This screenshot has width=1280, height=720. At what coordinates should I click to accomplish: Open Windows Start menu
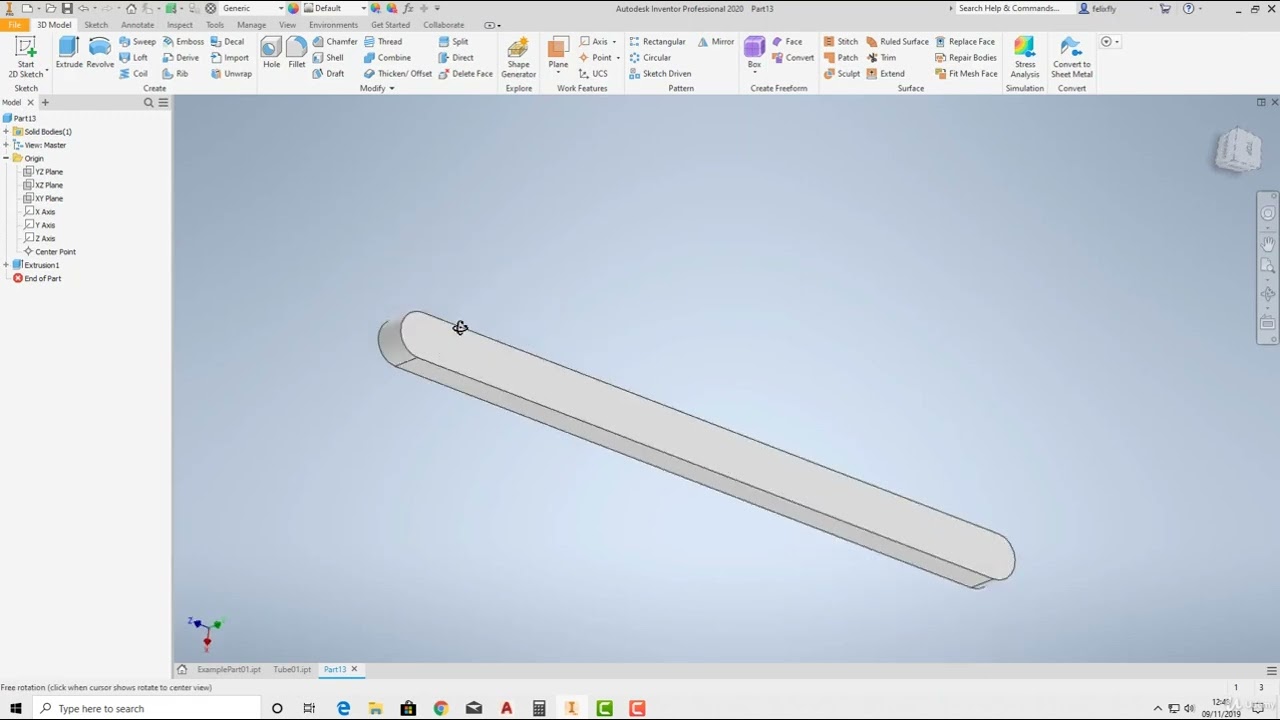(15, 708)
